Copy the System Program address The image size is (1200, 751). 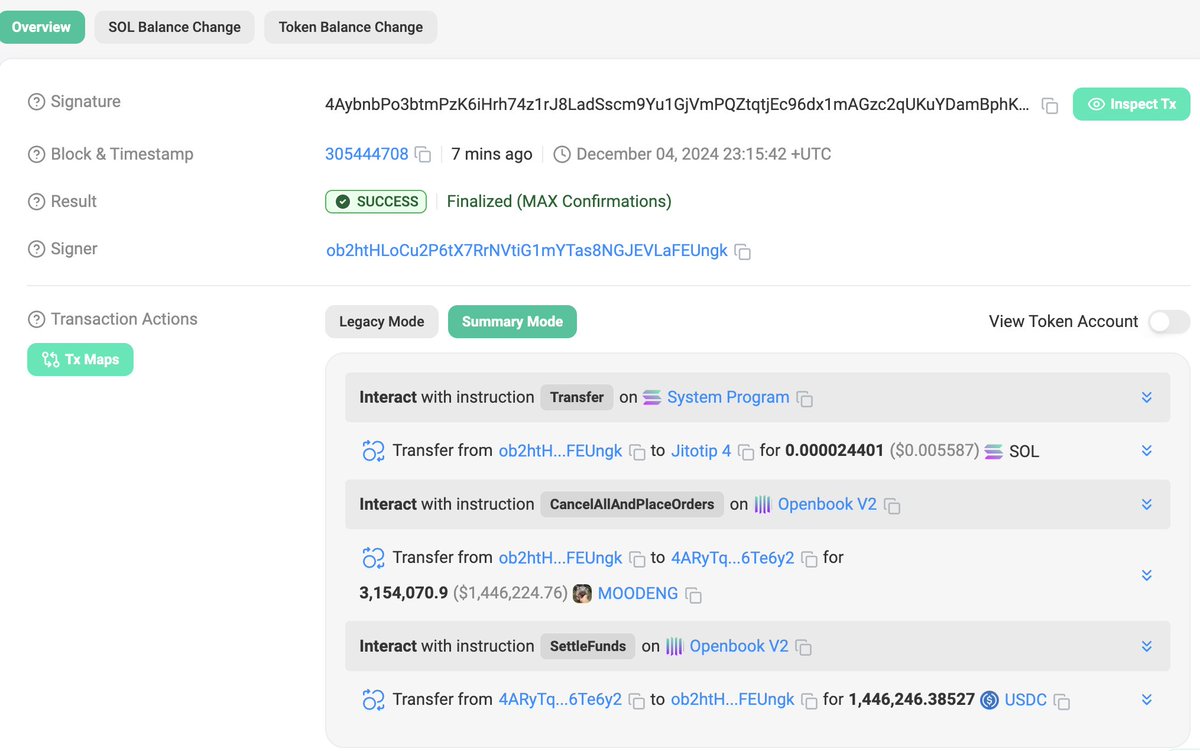805,399
